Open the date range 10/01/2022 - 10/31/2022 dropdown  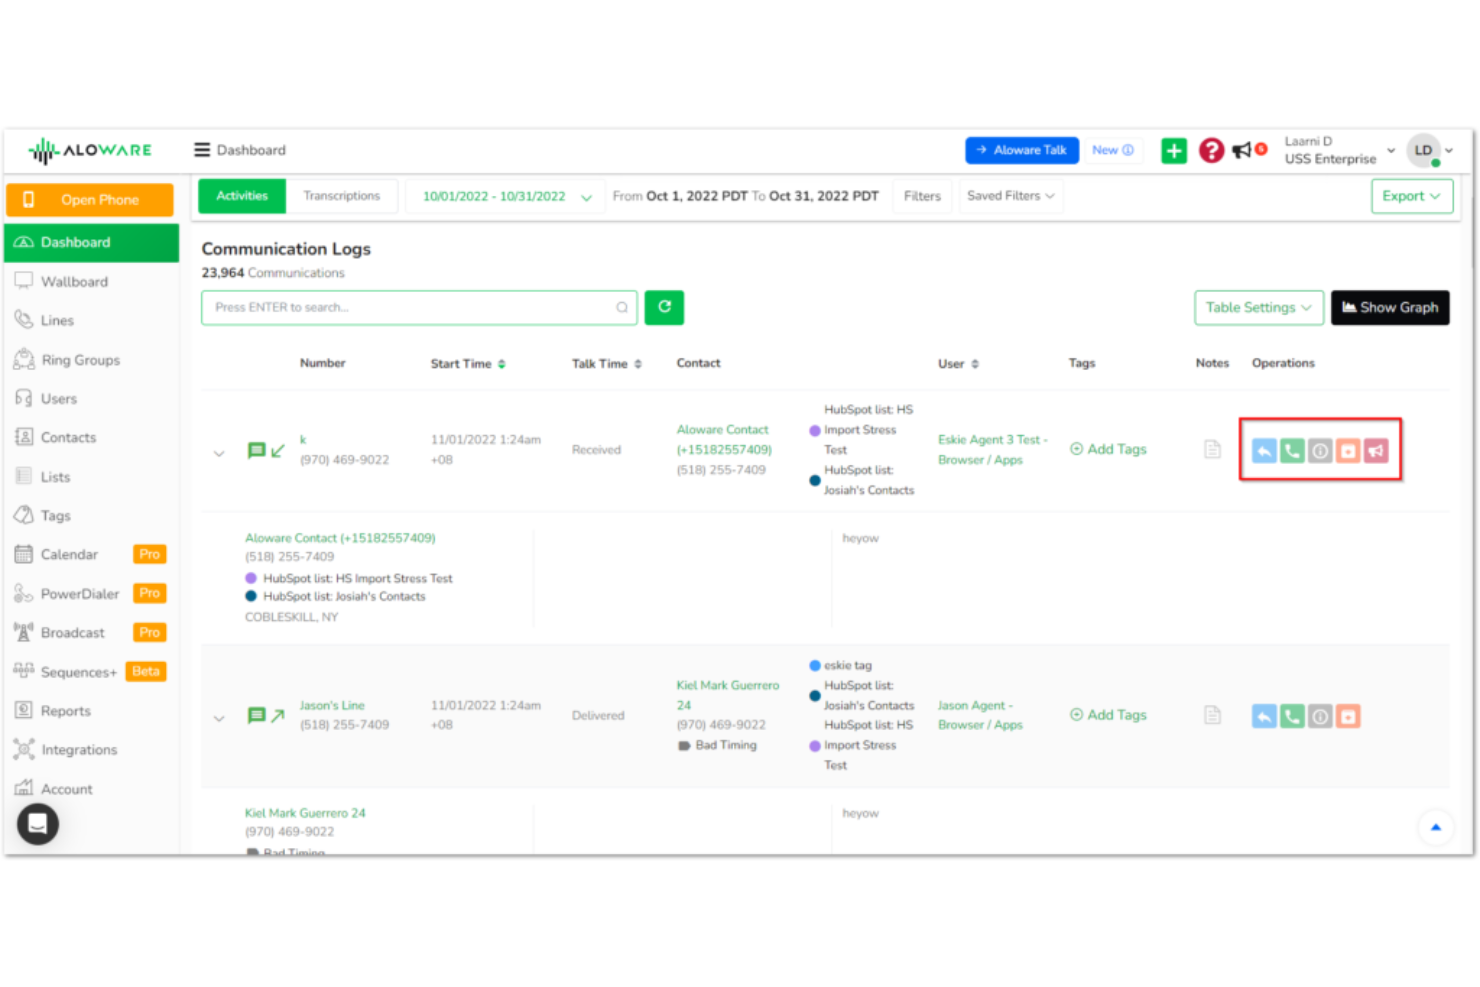[x=504, y=196]
